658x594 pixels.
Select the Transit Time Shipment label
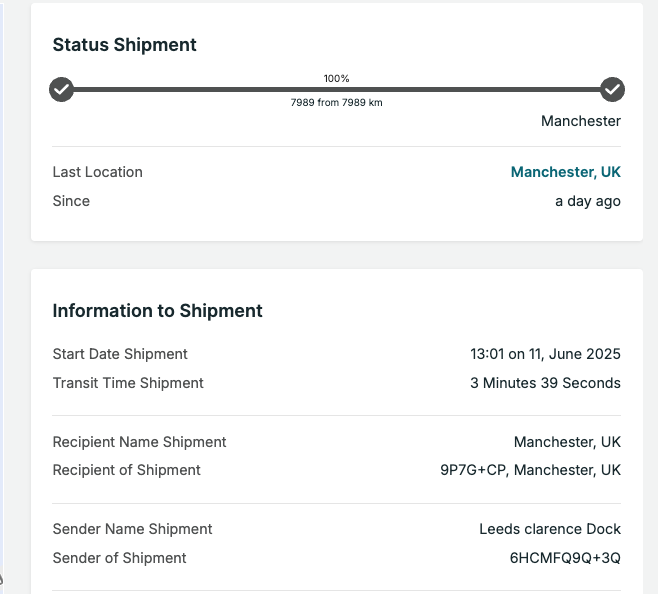[x=128, y=383]
